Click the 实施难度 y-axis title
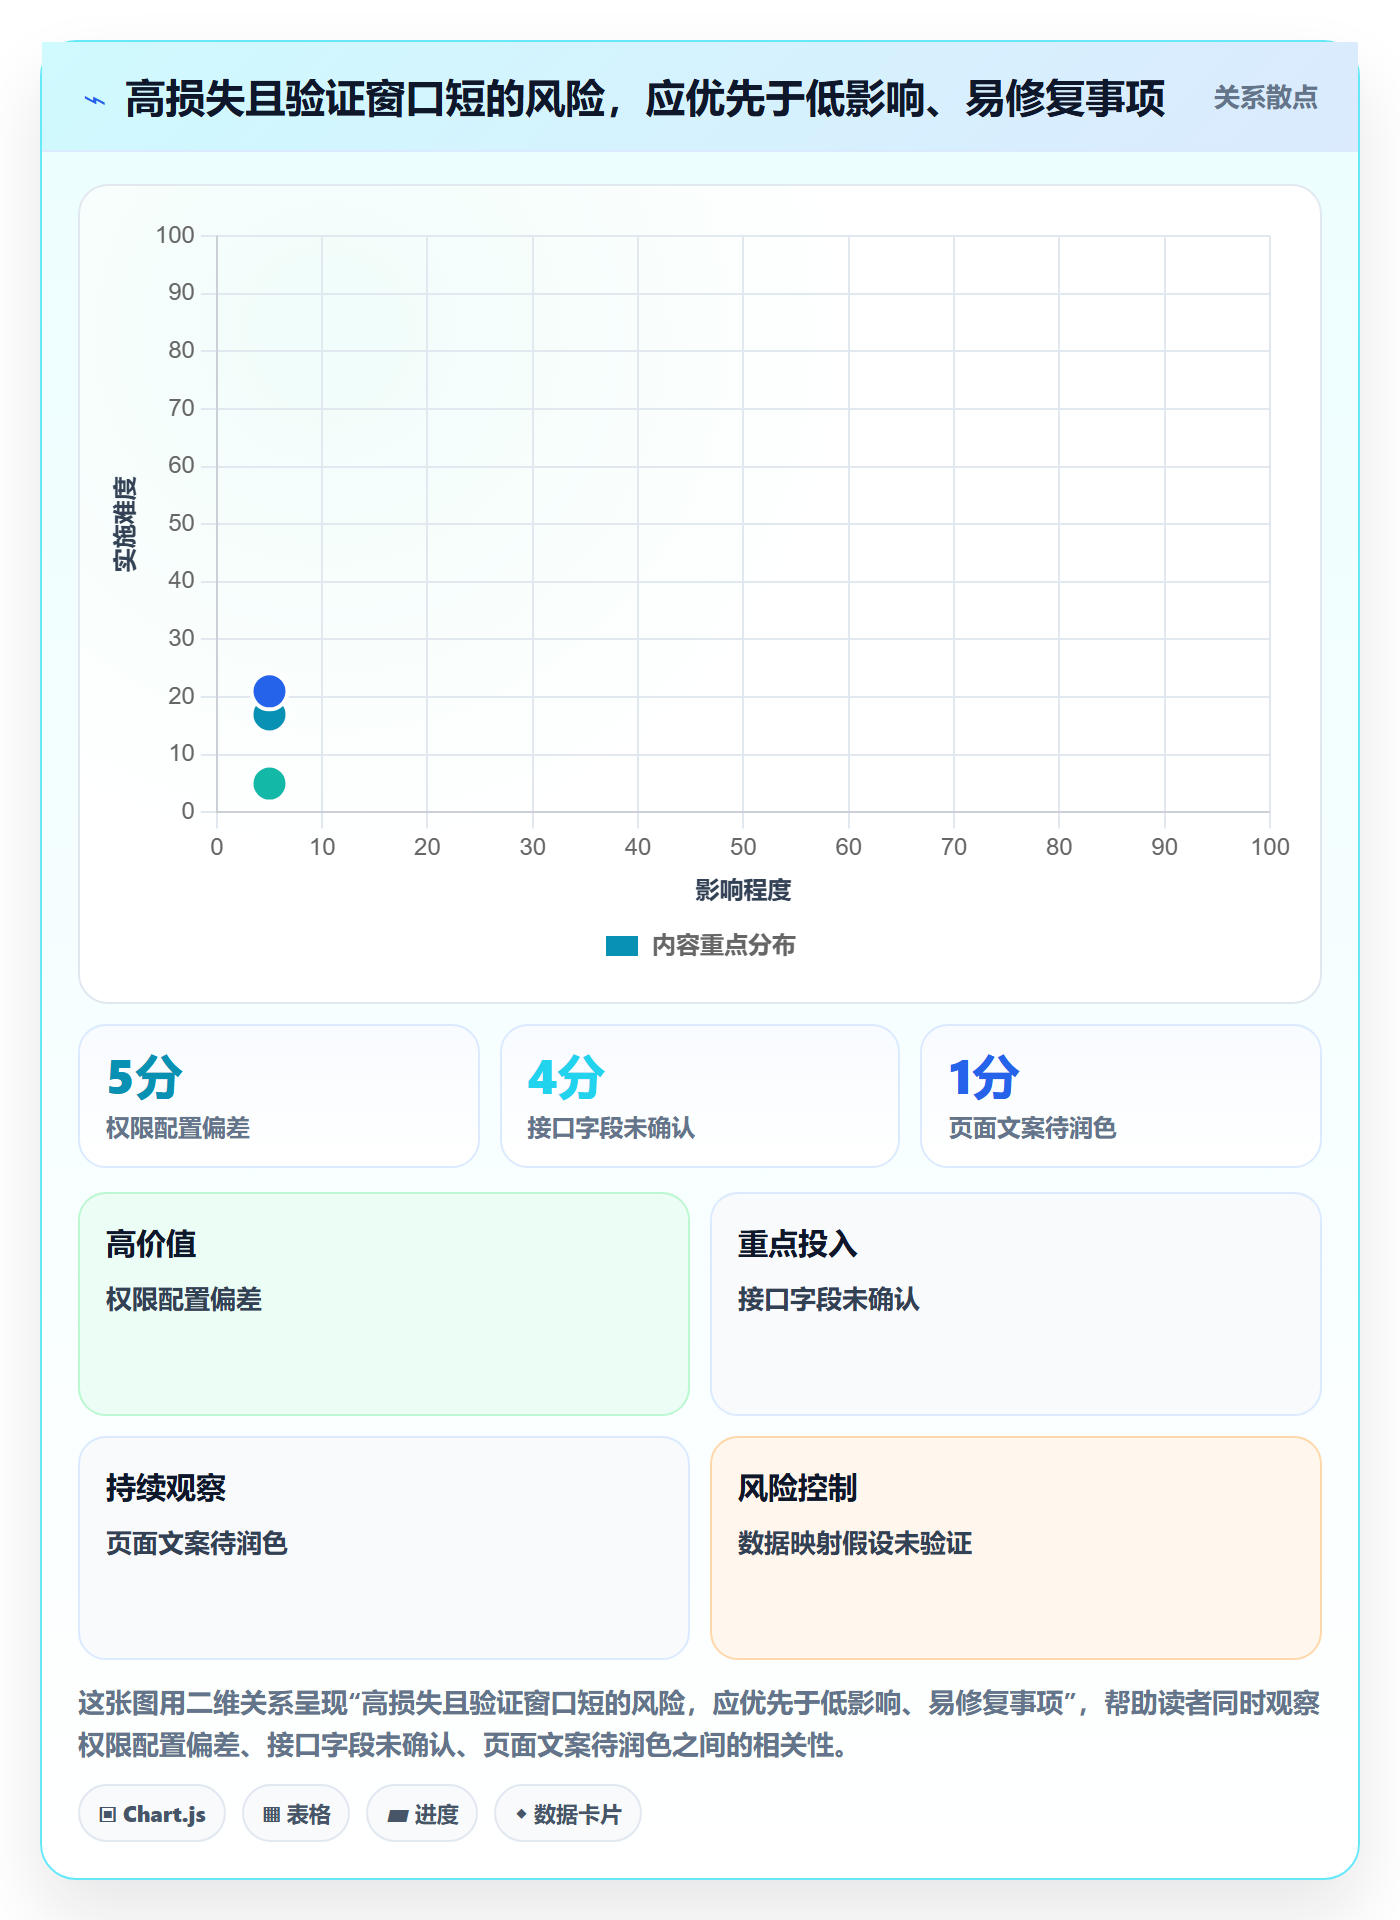The width and height of the screenshot is (1400, 1920). [125, 524]
